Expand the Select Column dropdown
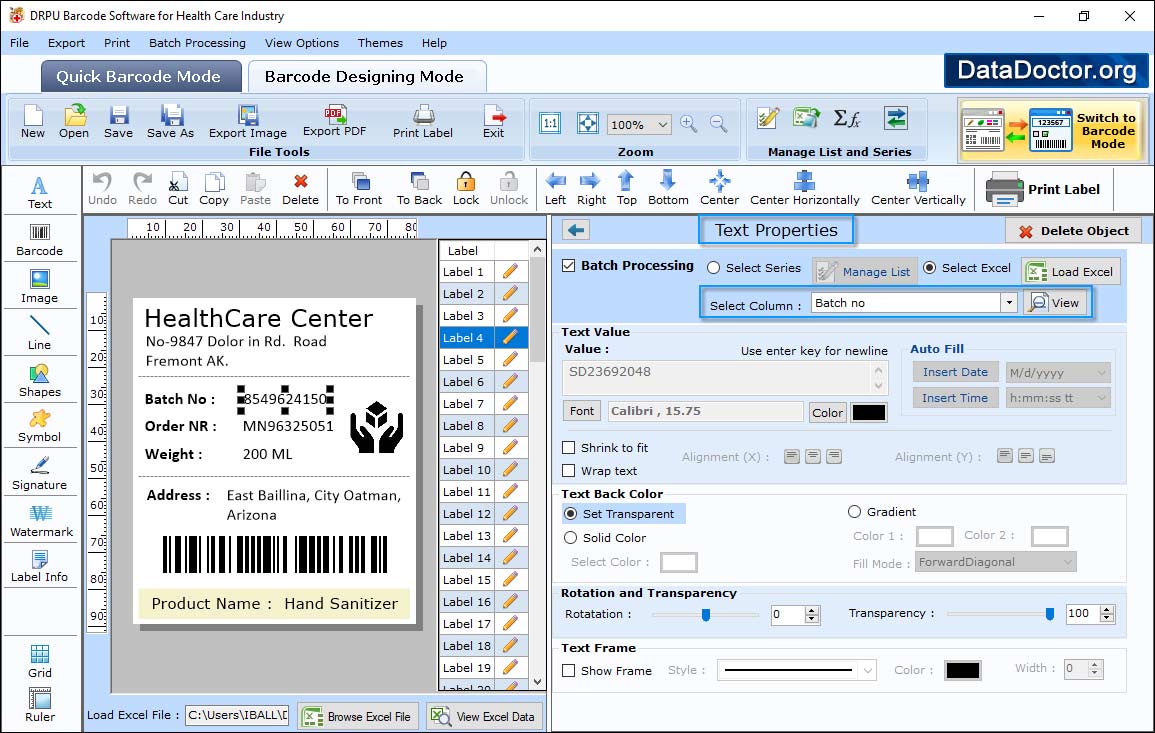This screenshot has width=1155, height=733. click(x=1008, y=302)
